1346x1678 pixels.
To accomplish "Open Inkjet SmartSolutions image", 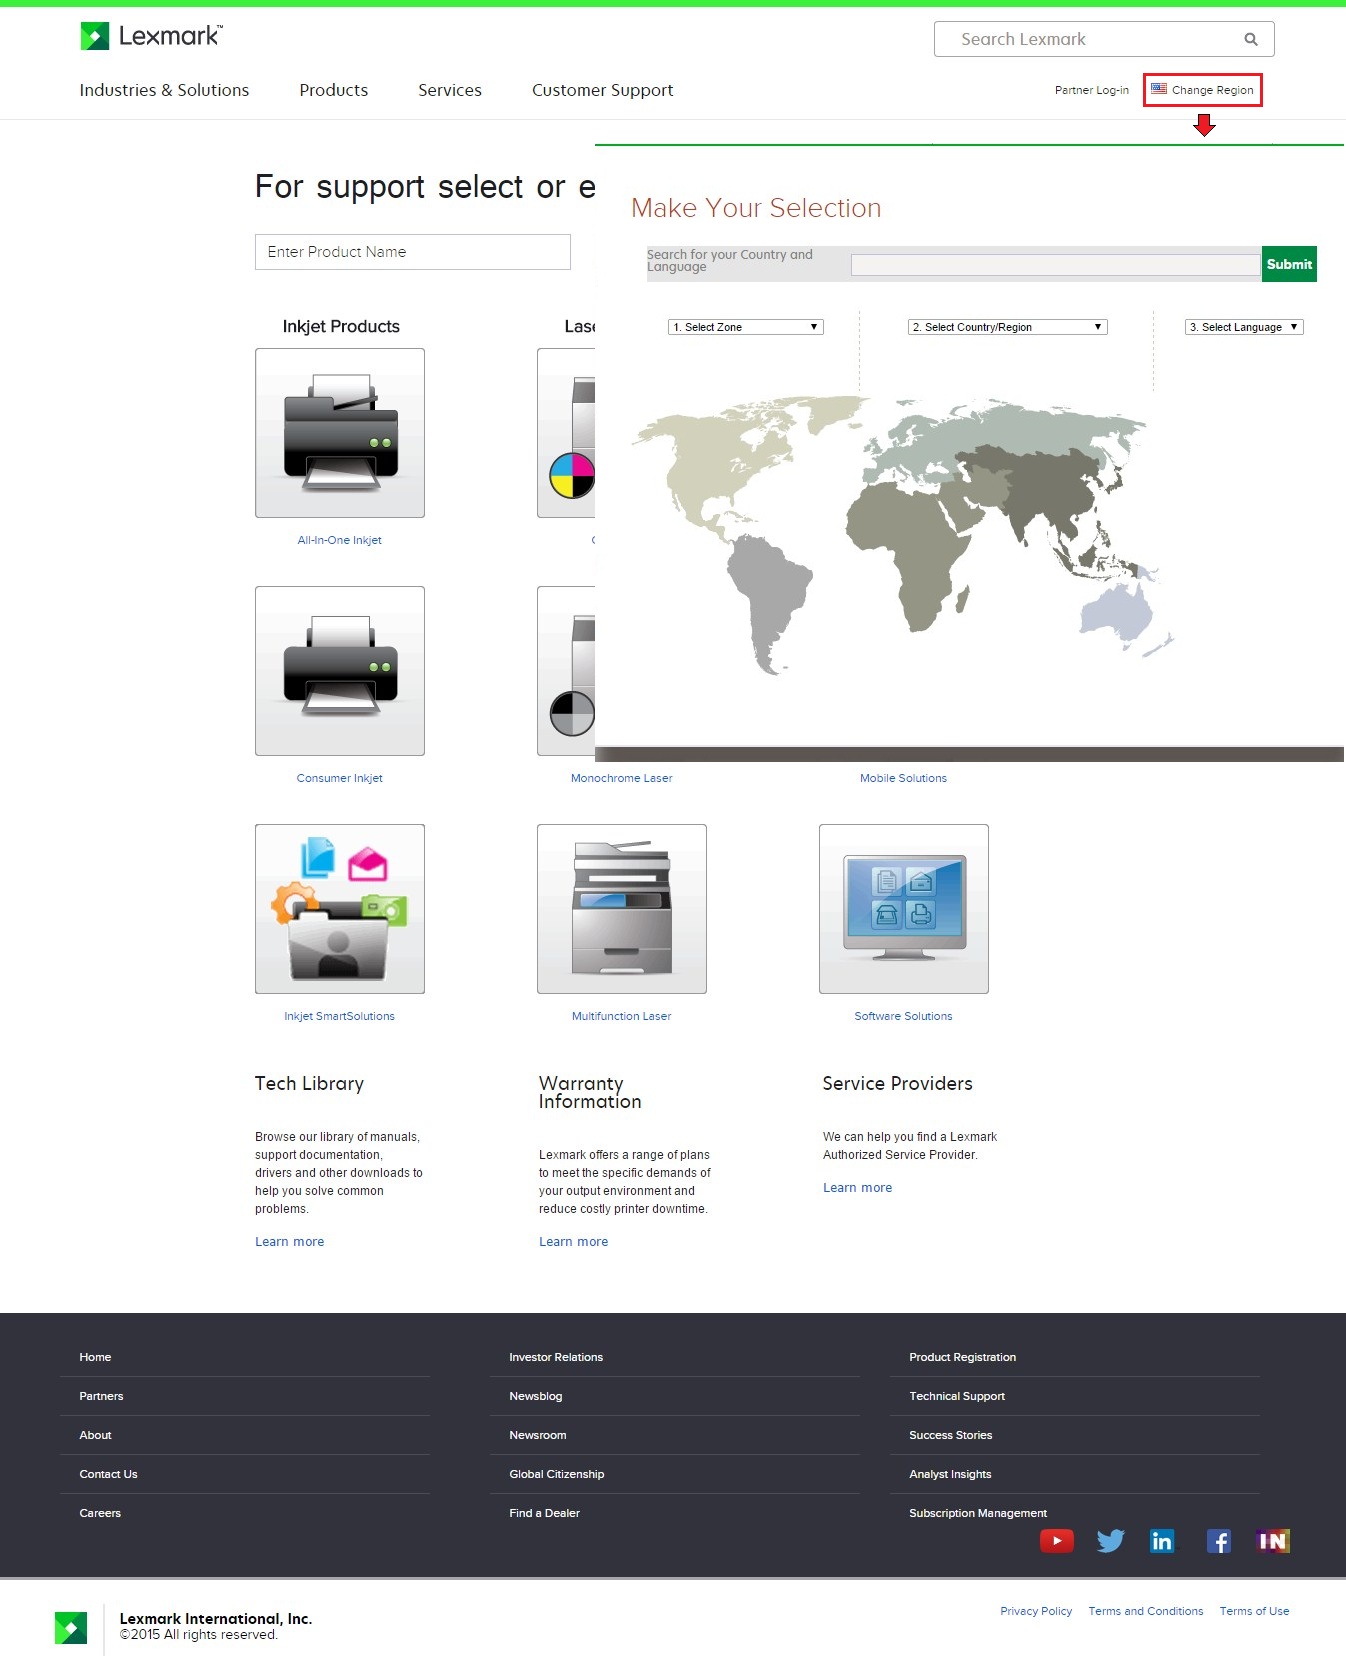I will [x=340, y=909].
